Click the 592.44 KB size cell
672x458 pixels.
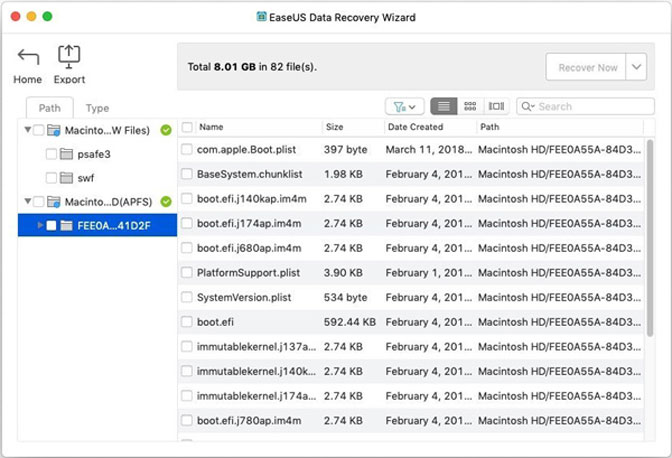tap(350, 322)
